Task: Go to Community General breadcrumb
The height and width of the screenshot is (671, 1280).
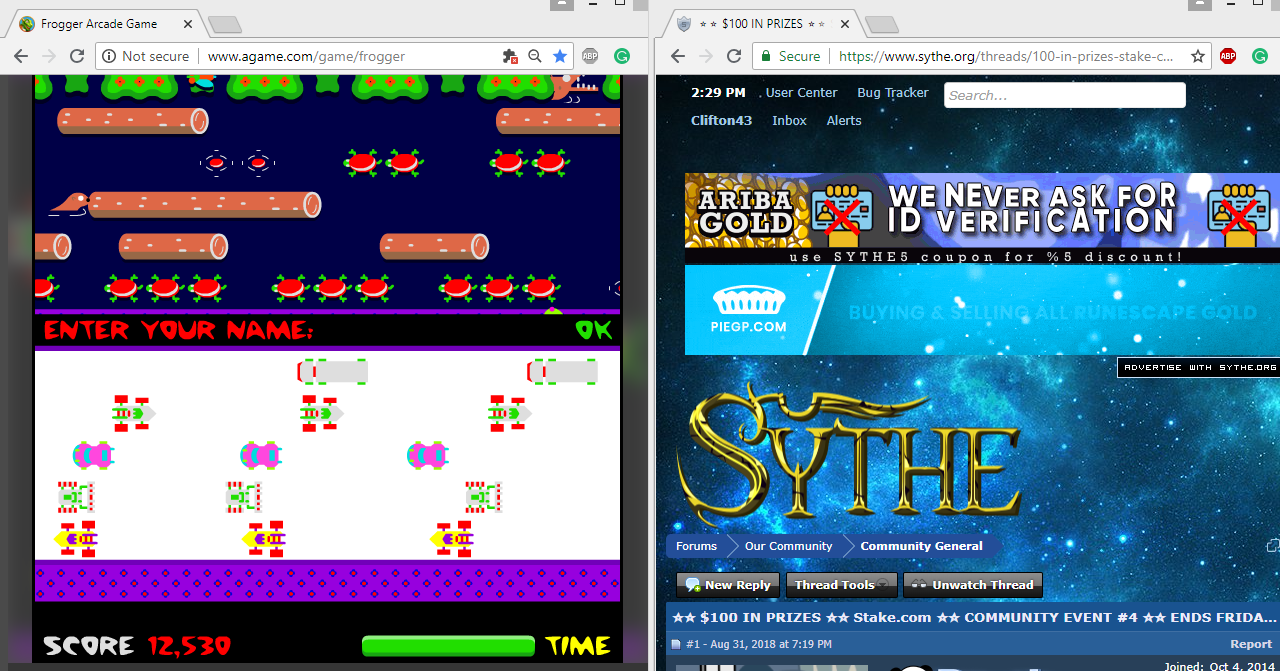Action: pos(921,546)
